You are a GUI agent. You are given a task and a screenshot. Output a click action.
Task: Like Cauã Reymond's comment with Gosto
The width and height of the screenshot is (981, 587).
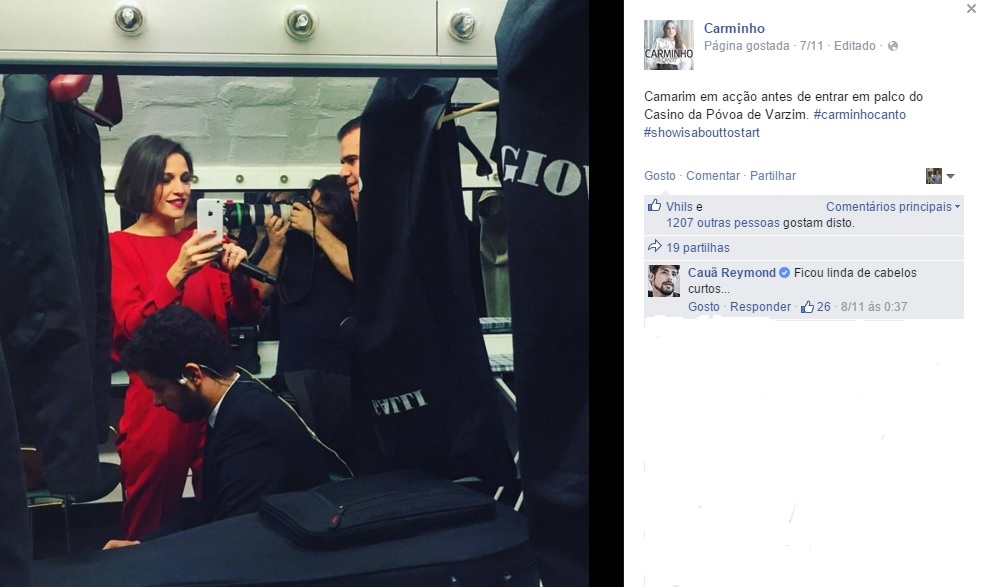click(704, 307)
